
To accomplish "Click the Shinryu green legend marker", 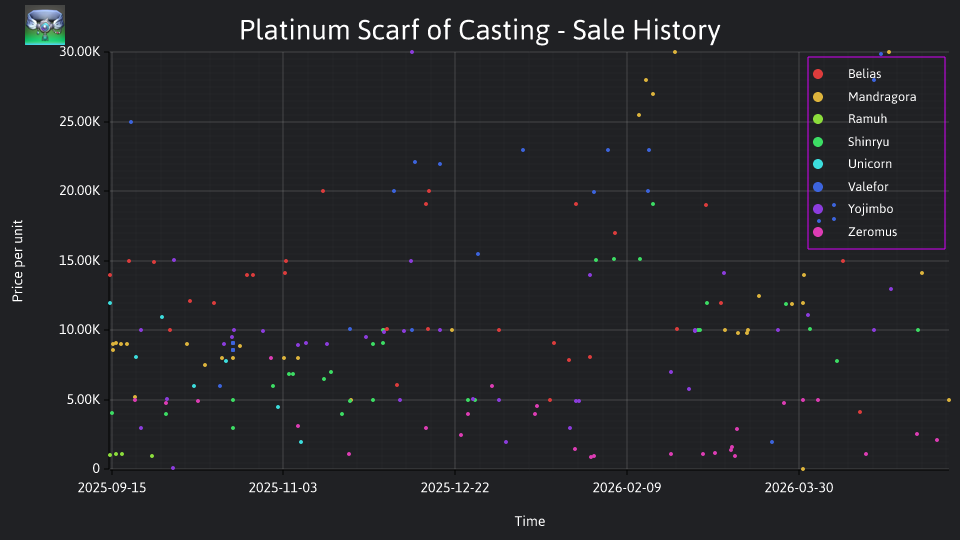I will pyautogui.click(x=818, y=142).
